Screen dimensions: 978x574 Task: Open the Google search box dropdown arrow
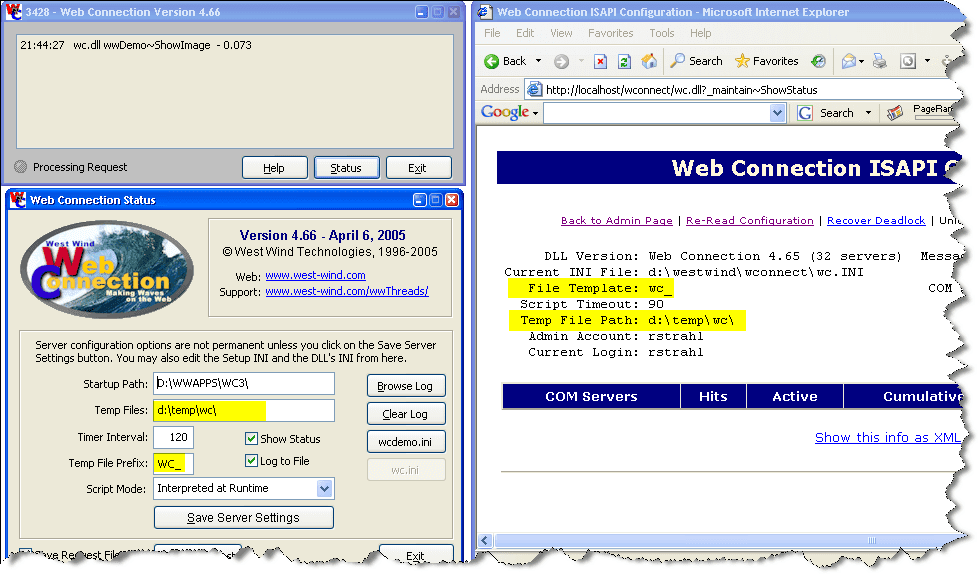click(x=778, y=113)
